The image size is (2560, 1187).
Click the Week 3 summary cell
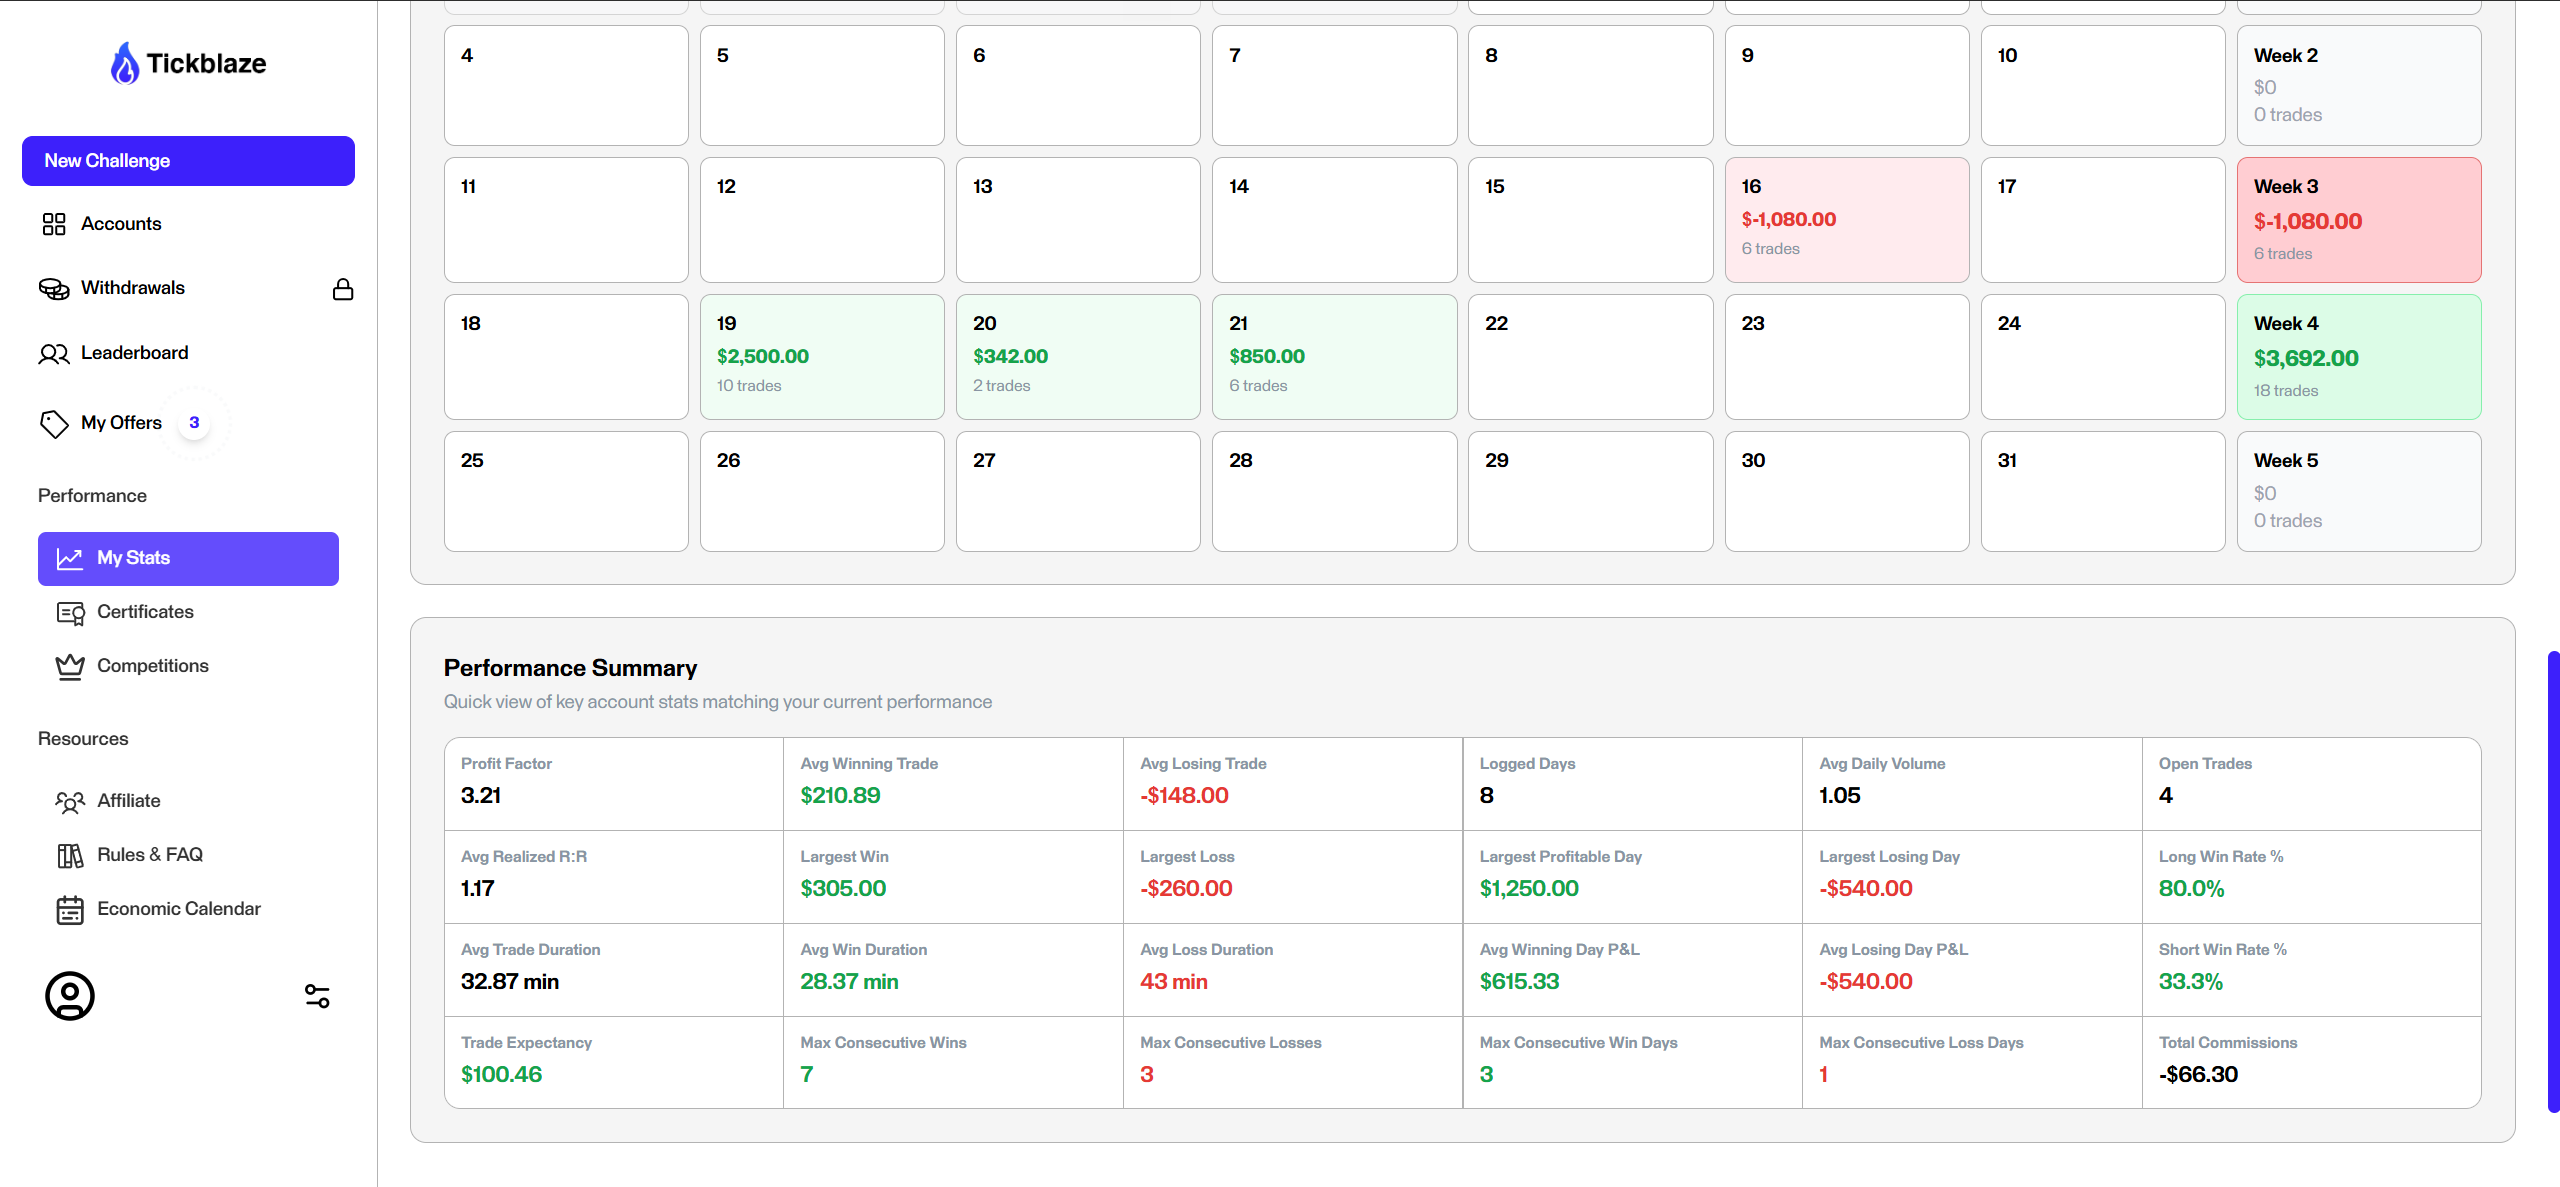2358,220
